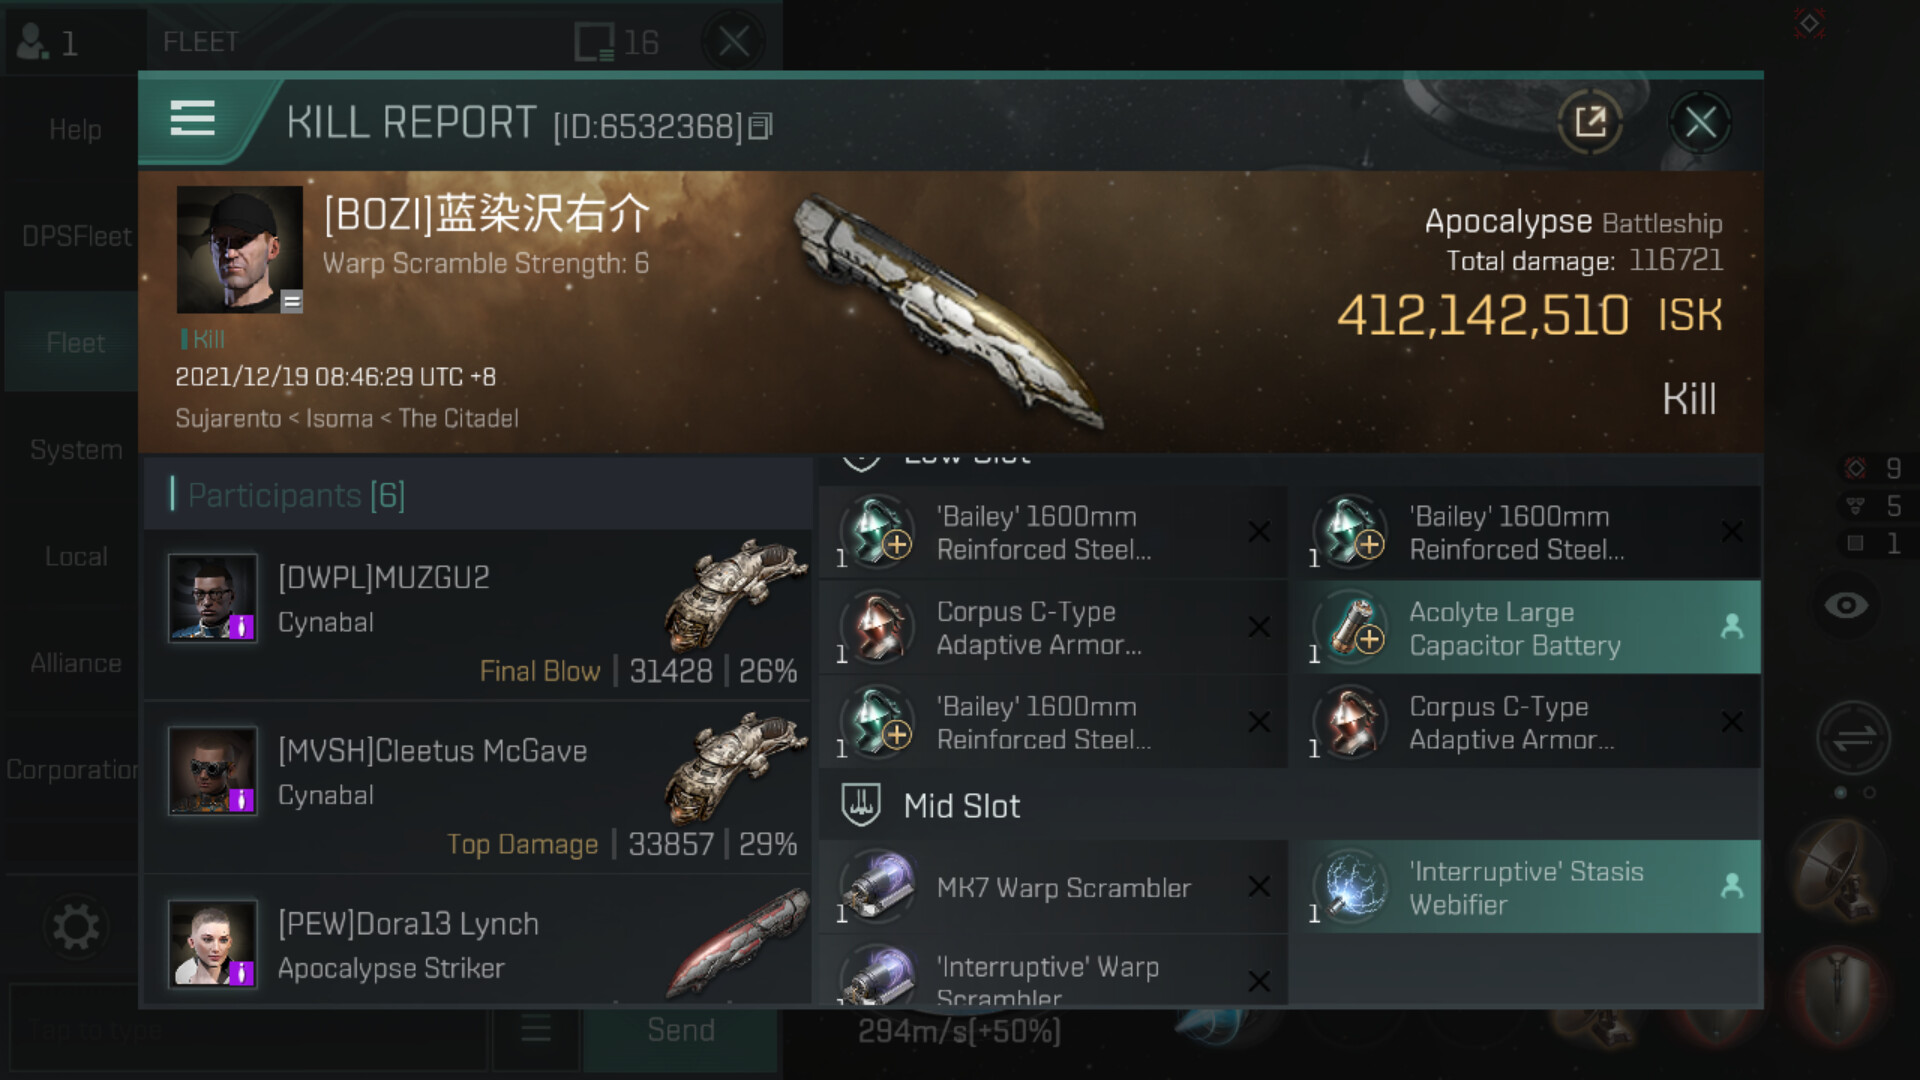Close the kill report window
Image resolution: width=1920 pixels, height=1080 pixels.
[x=1700, y=123]
